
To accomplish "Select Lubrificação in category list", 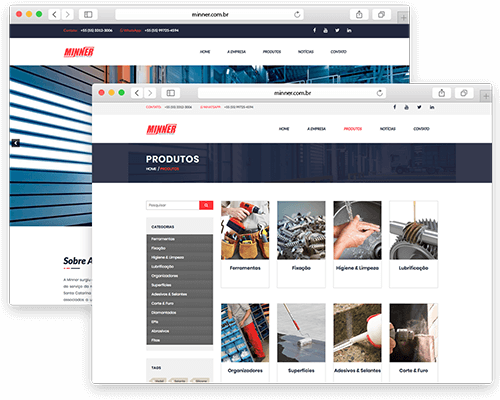I will point(180,267).
